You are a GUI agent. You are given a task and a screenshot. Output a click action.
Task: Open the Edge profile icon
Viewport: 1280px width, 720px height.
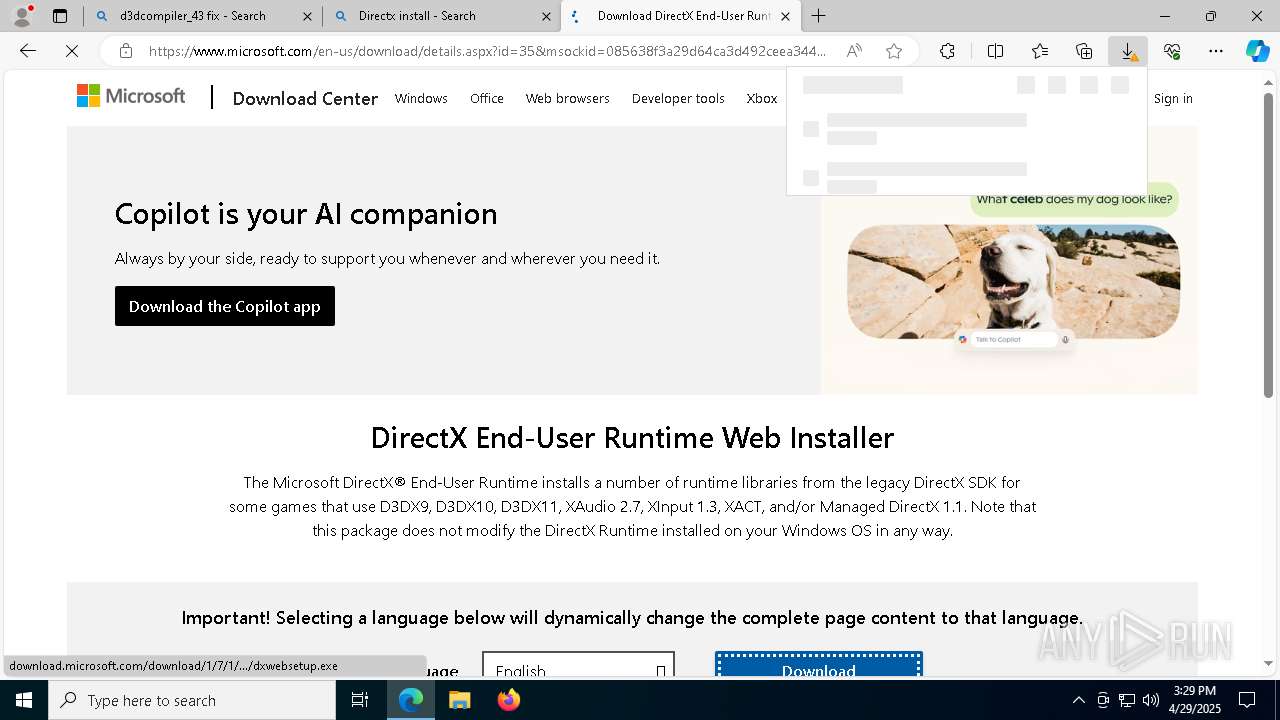22,15
